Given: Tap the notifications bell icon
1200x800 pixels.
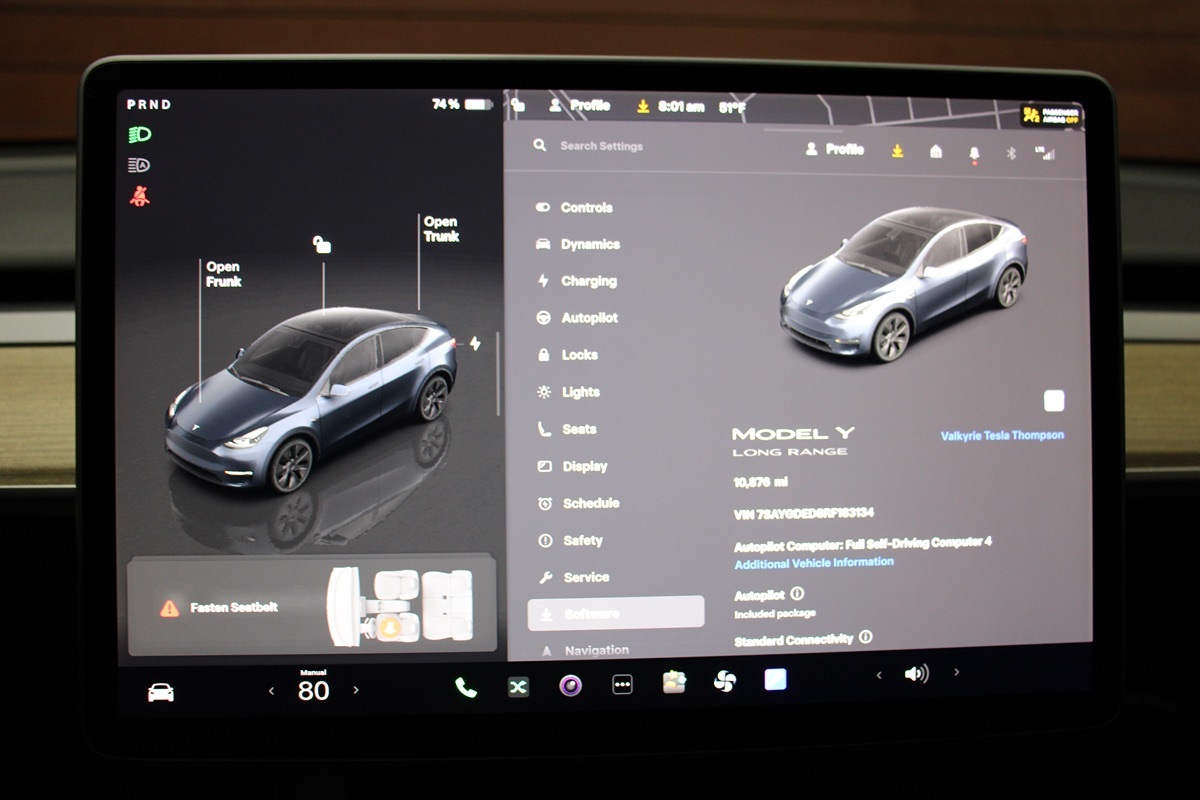Looking at the screenshot, I should pos(974,152).
